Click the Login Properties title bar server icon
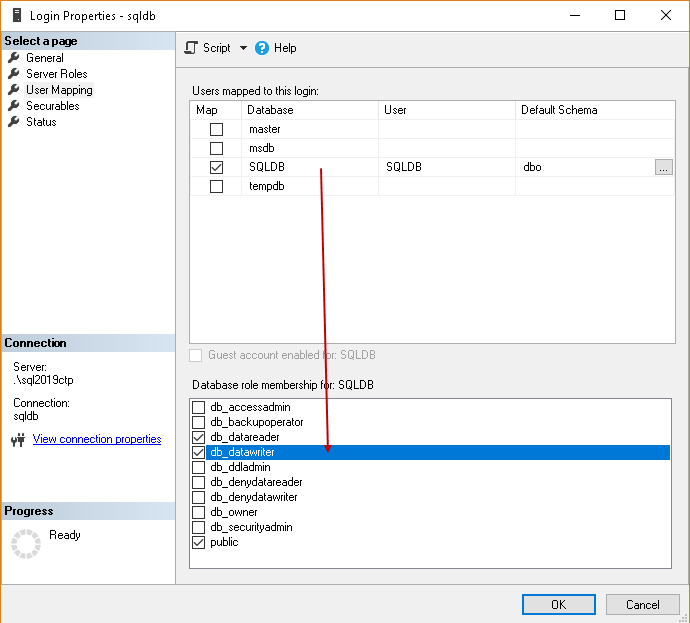 coord(17,15)
